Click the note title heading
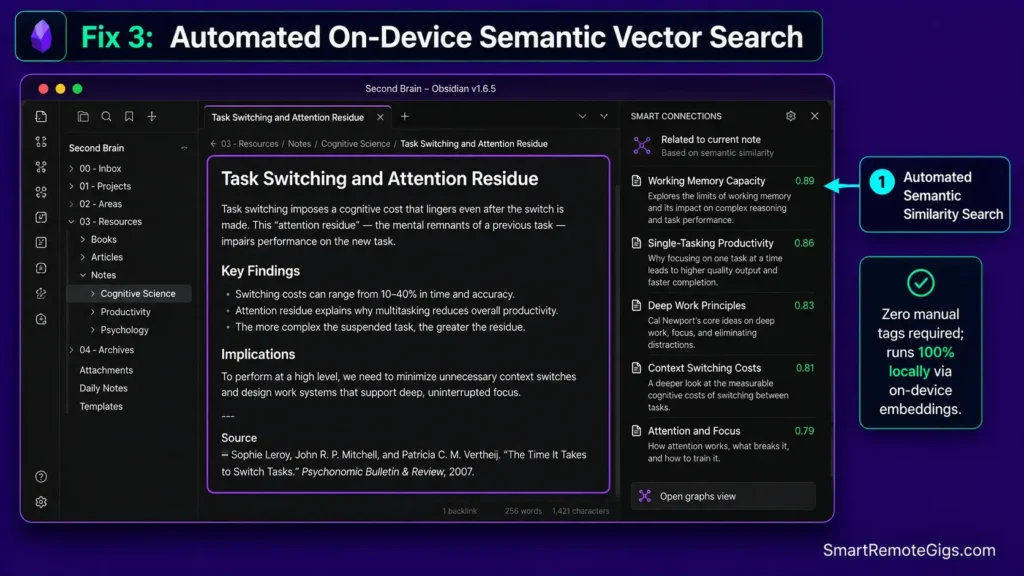Image resolution: width=1024 pixels, height=576 pixels. coord(379,179)
